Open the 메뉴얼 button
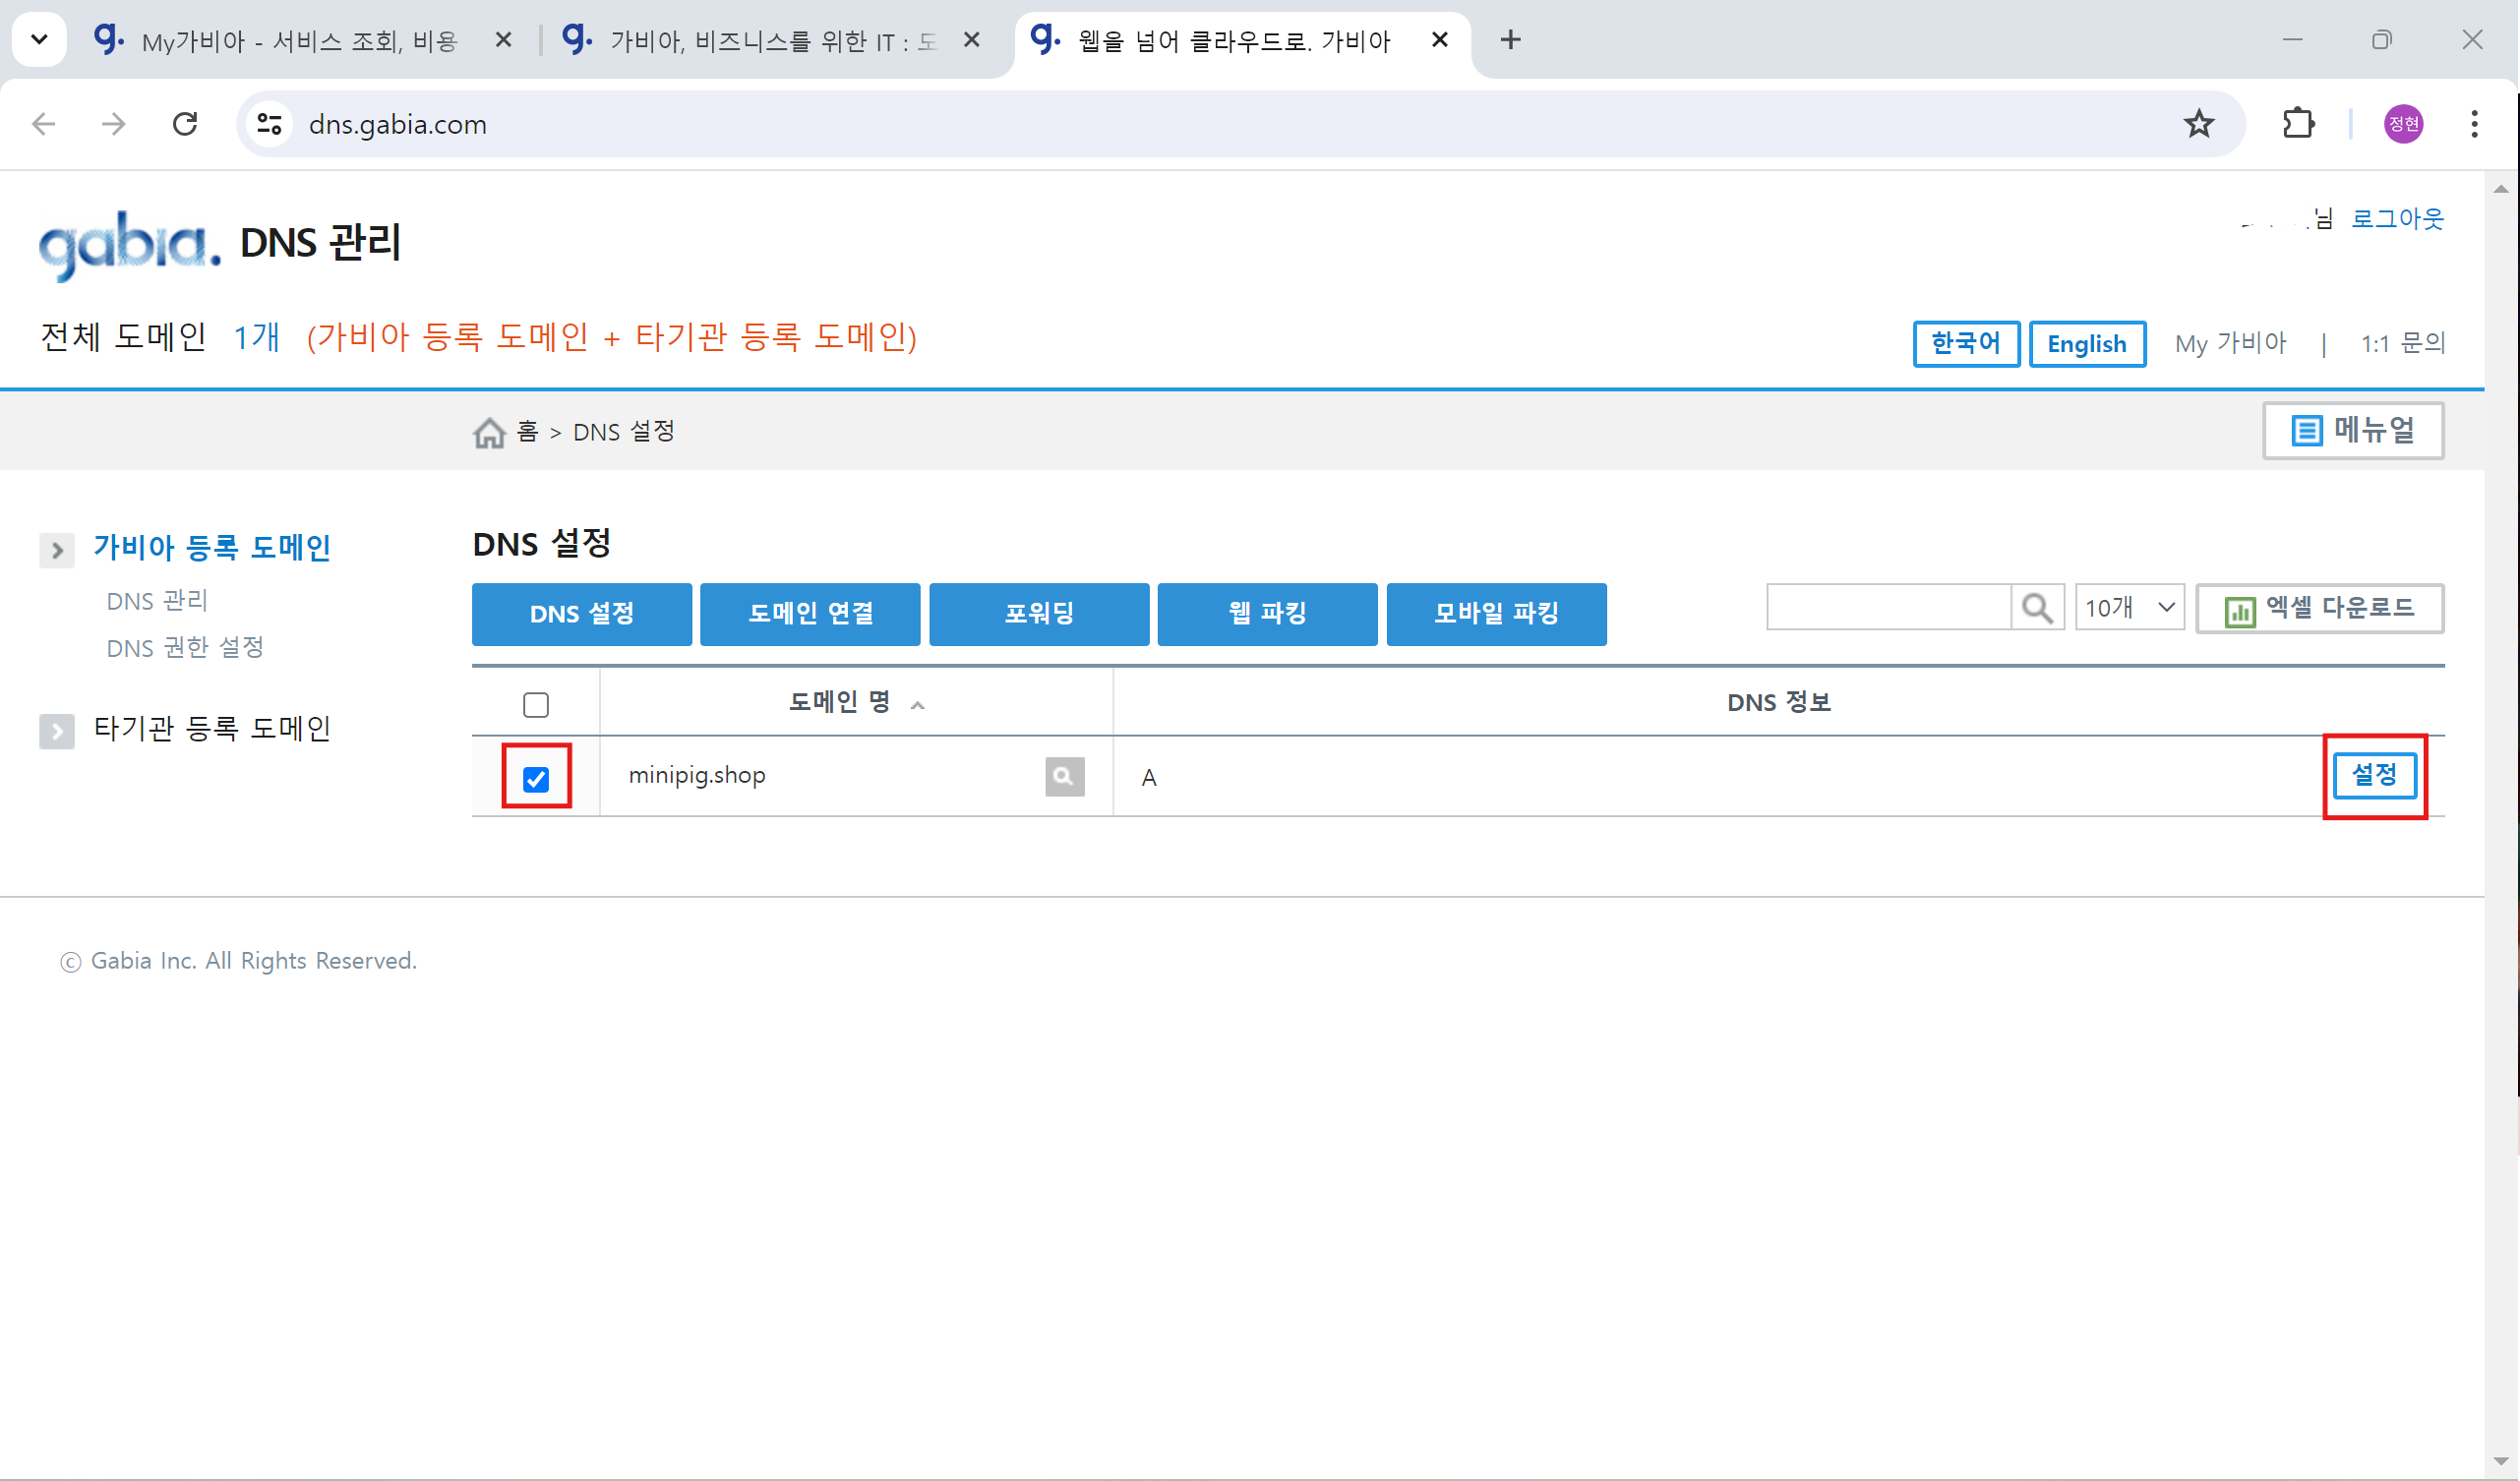 pos(2353,431)
